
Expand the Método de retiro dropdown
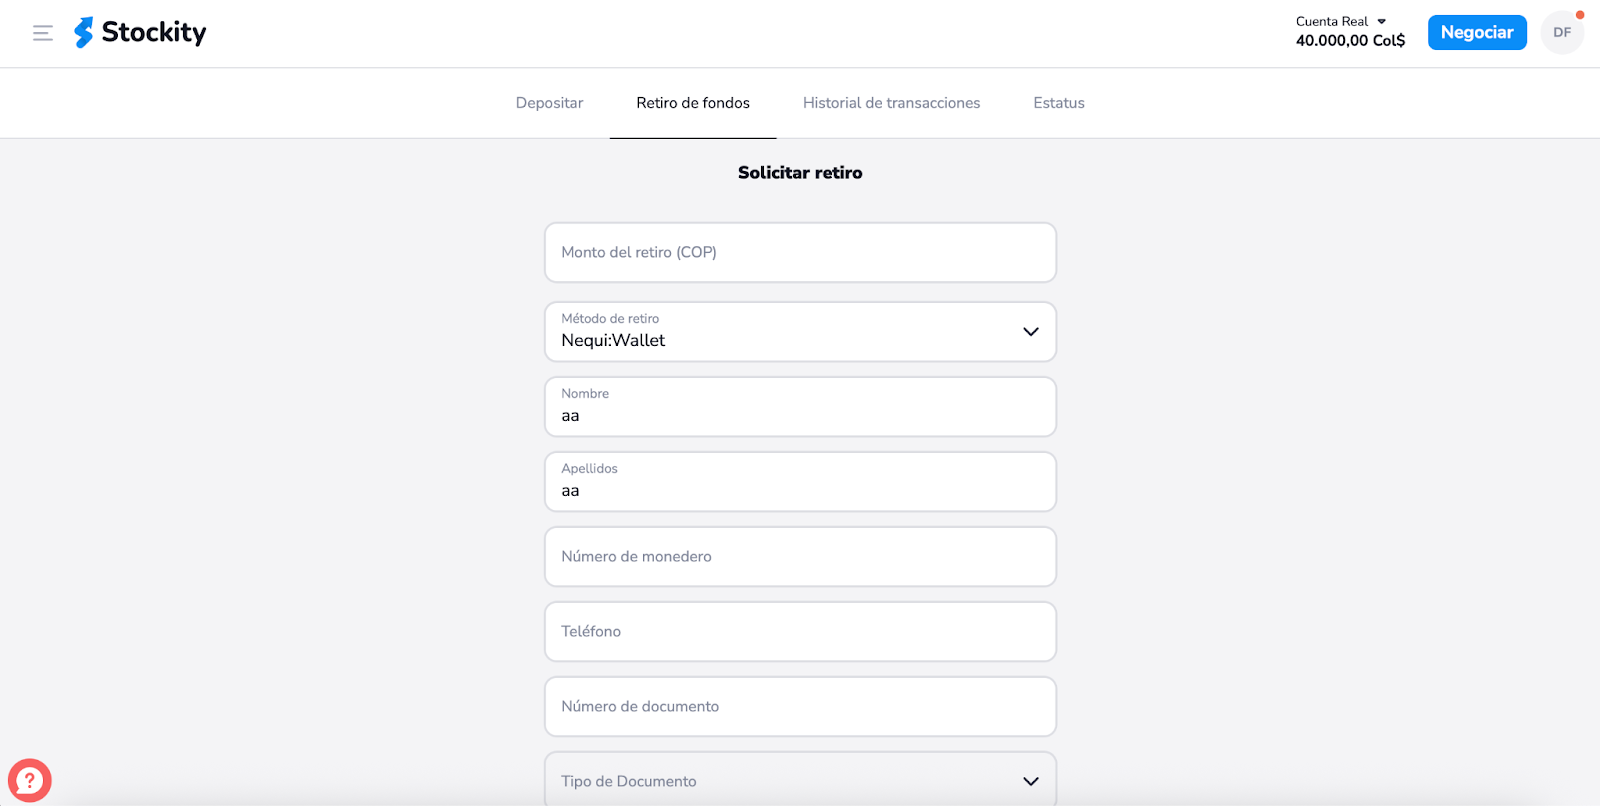point(800,332)
